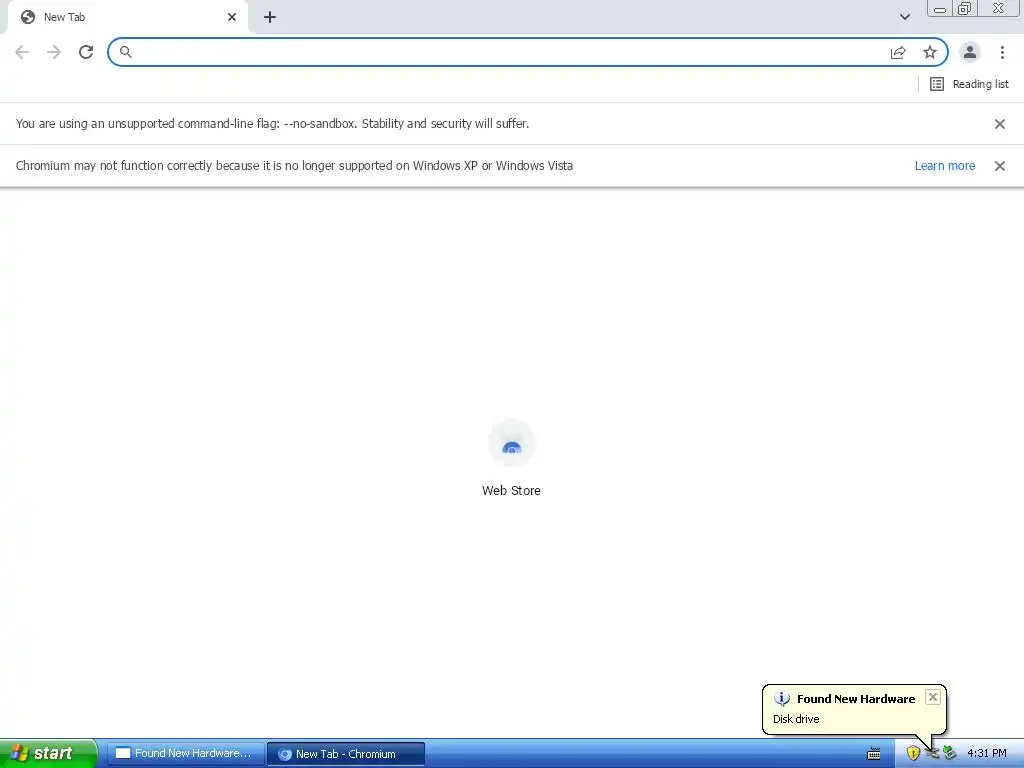Open the Security Center shield tray icon
Screen dimensions: 1024x768
[x=913, y=753]
